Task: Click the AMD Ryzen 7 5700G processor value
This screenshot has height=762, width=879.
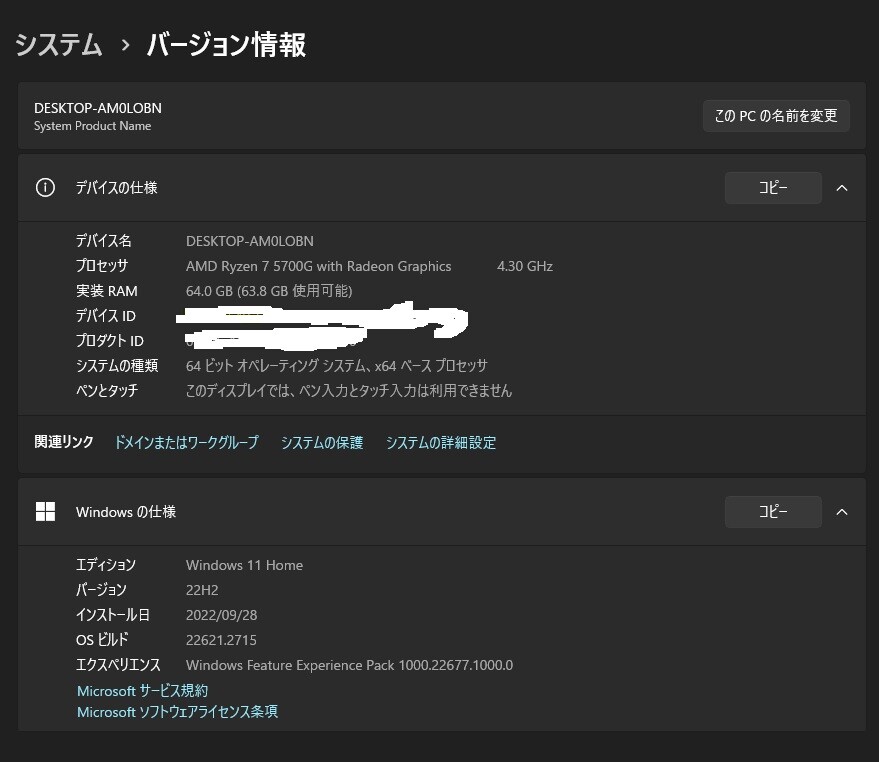Action: pyautogui.click(x=318, y=266)
